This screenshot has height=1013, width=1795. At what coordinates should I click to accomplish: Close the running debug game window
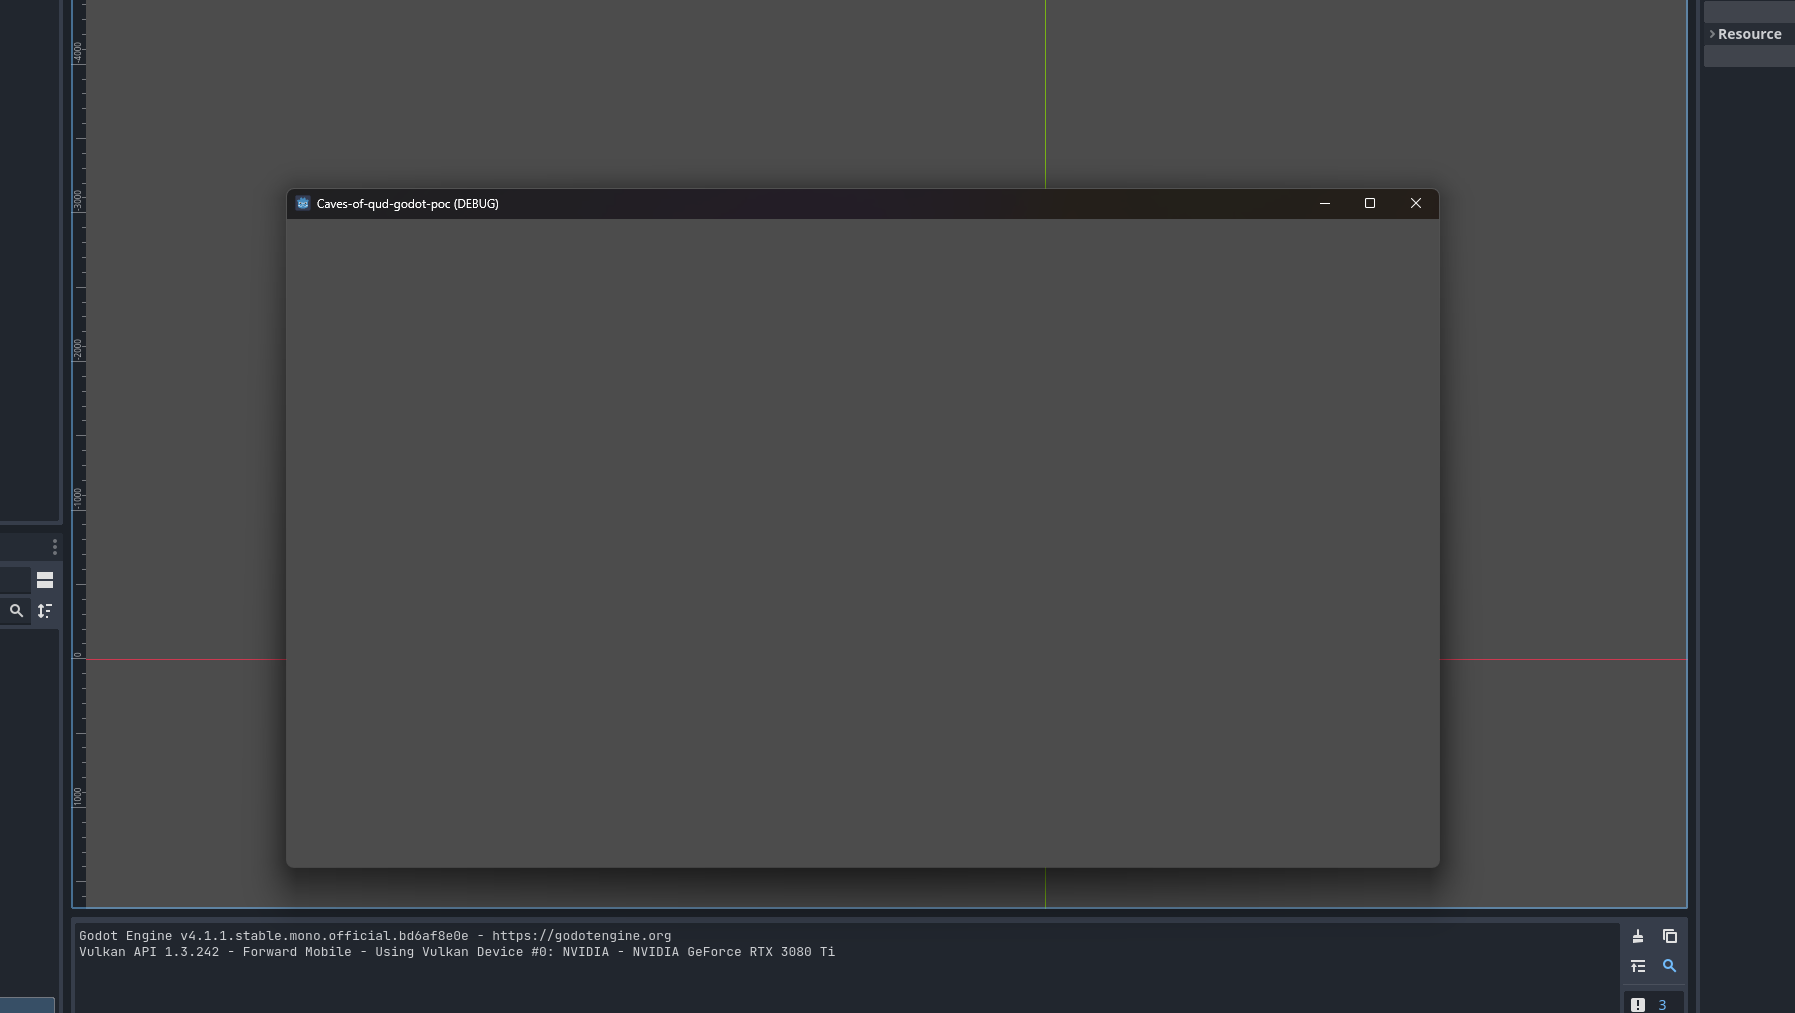click(x=1415, y=203)
